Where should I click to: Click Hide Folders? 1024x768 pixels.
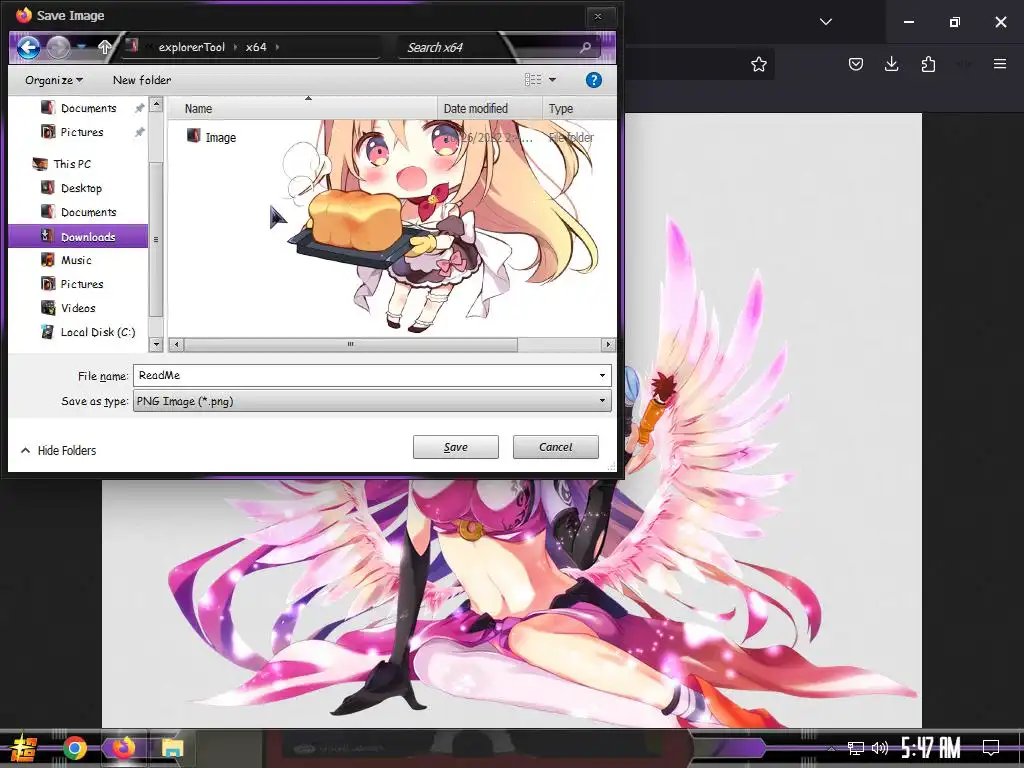(x=58, y=450)
